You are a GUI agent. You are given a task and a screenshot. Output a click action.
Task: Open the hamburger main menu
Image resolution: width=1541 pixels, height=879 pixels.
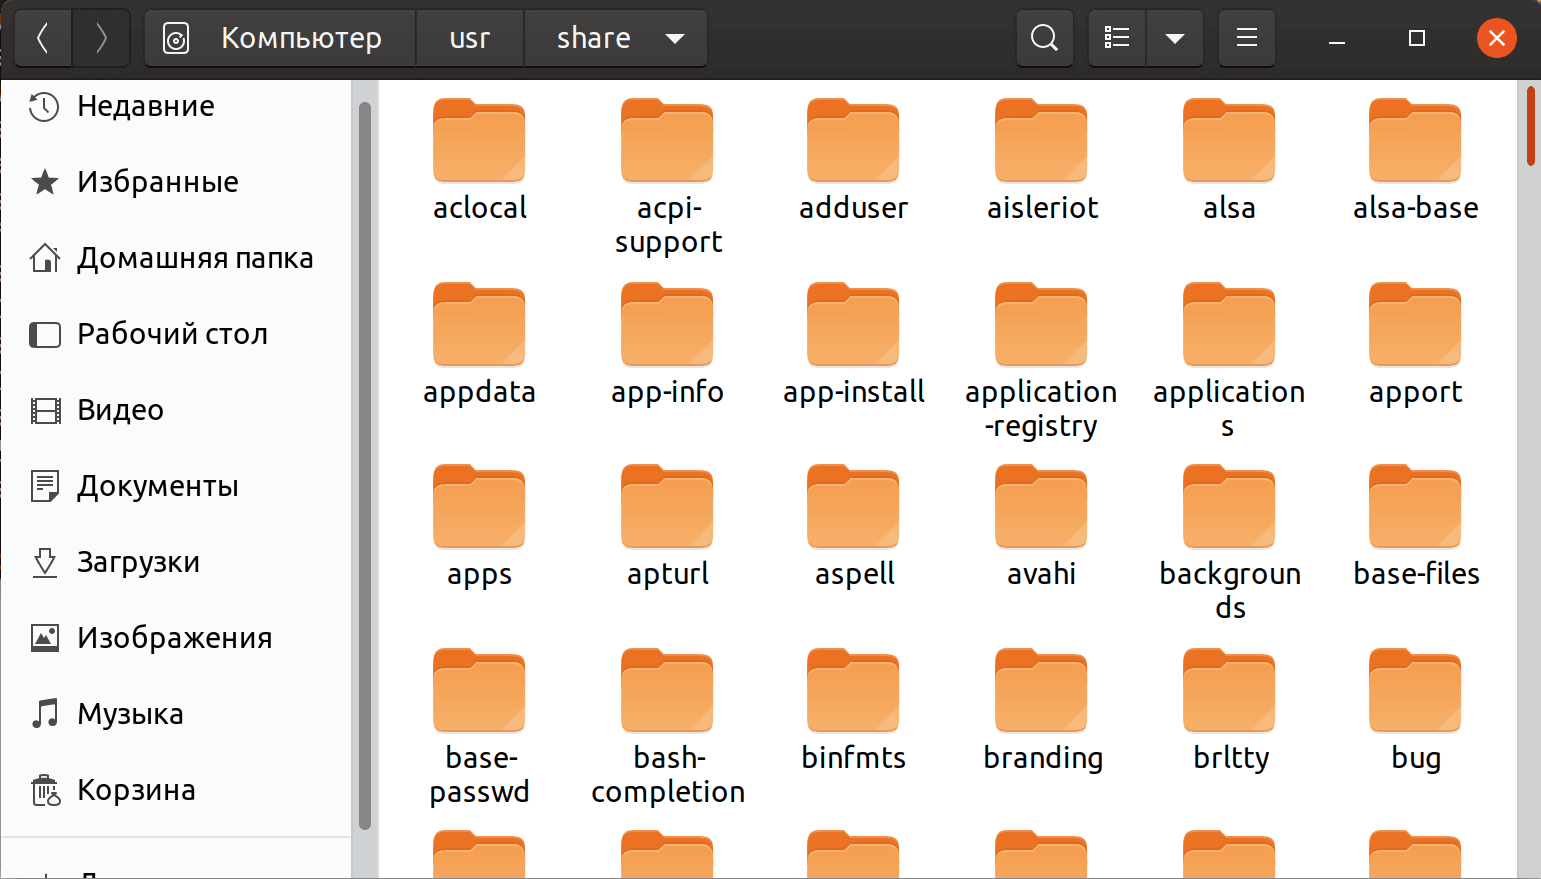(x=1247, y=38)
